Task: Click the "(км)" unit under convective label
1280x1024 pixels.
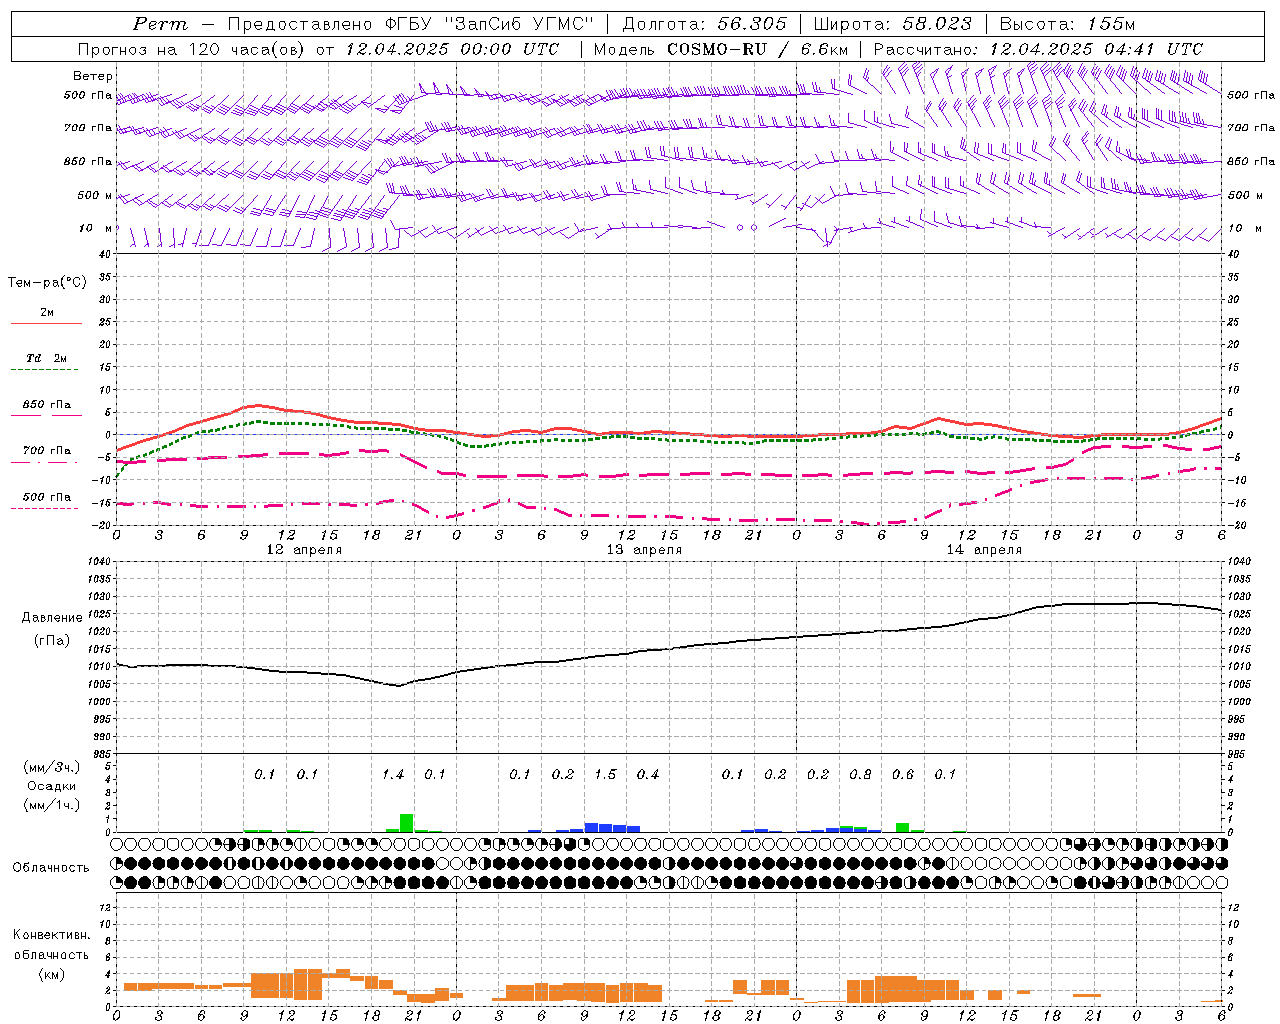Action: [52, 973]
